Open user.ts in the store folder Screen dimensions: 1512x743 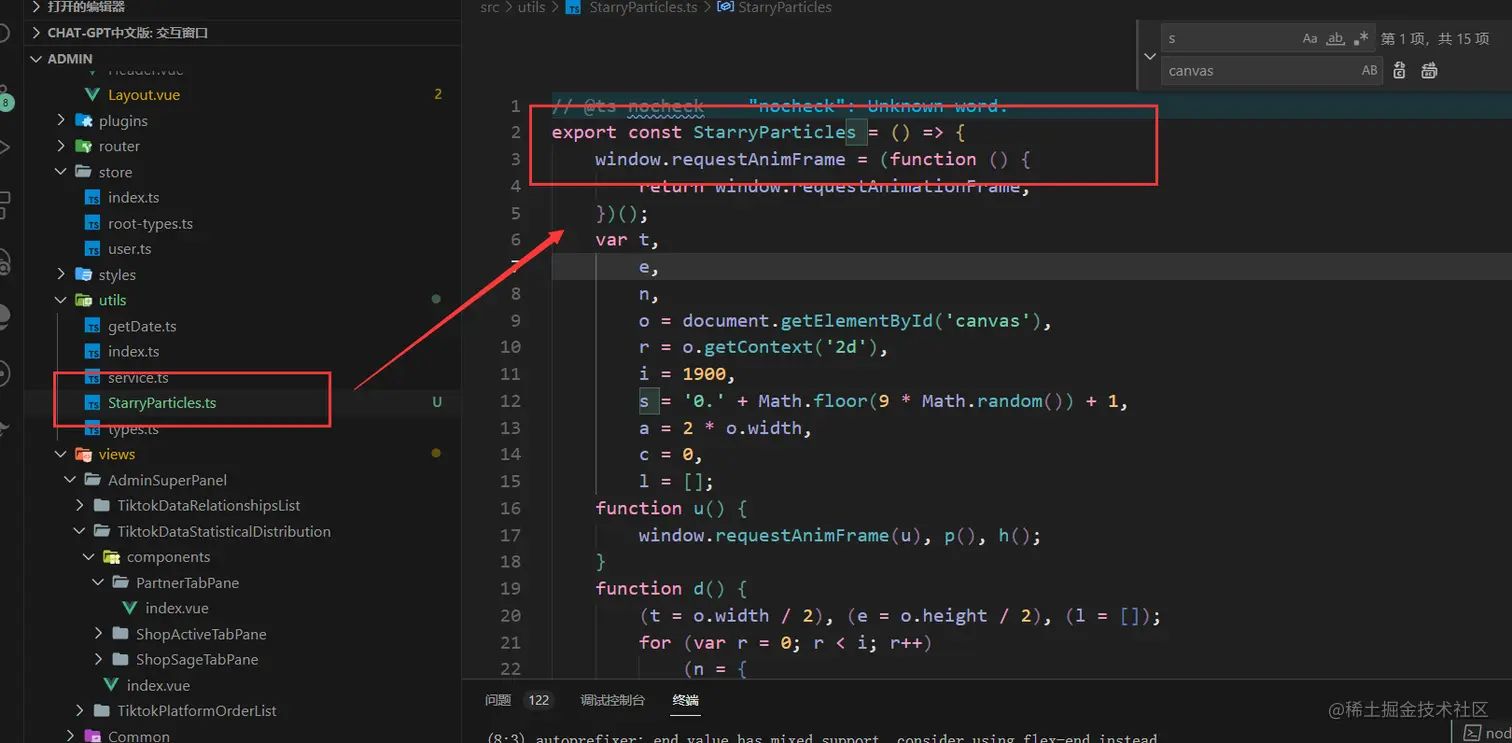click(x=129, y=249)
